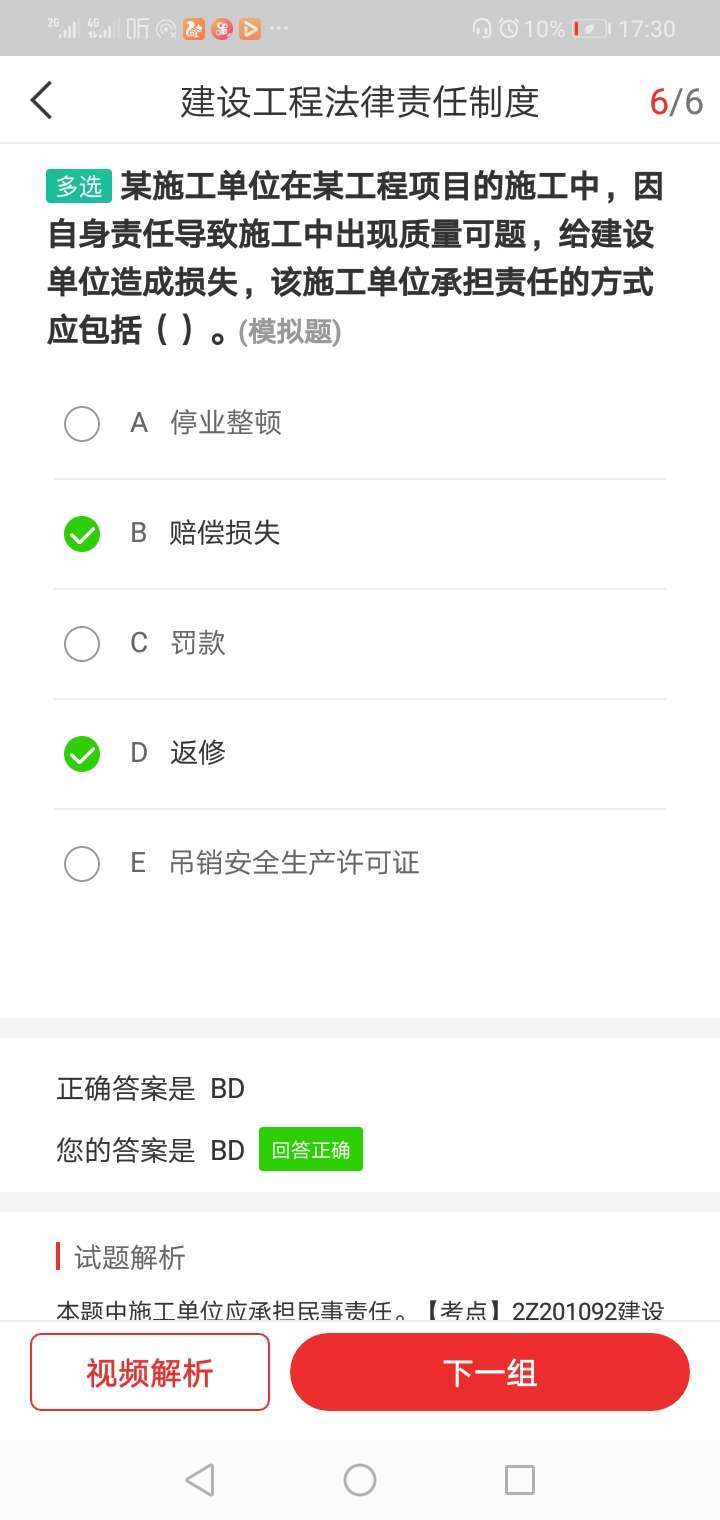Image resolution: width=720 pixels, height=1520 pixels.
Task: Tap the battery icon in status bar
Action: coord(591,29)
